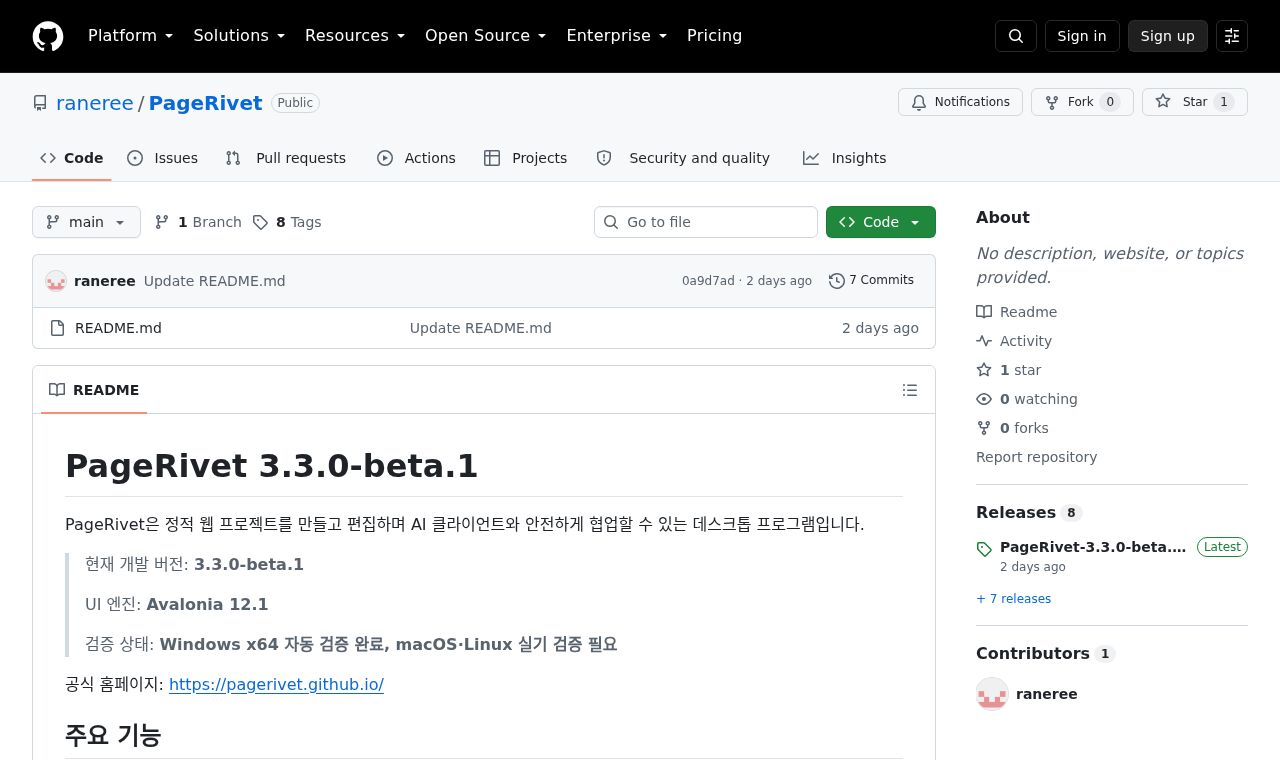Open the Actions tab
The image size is (1280, 760).
[416, 158]
